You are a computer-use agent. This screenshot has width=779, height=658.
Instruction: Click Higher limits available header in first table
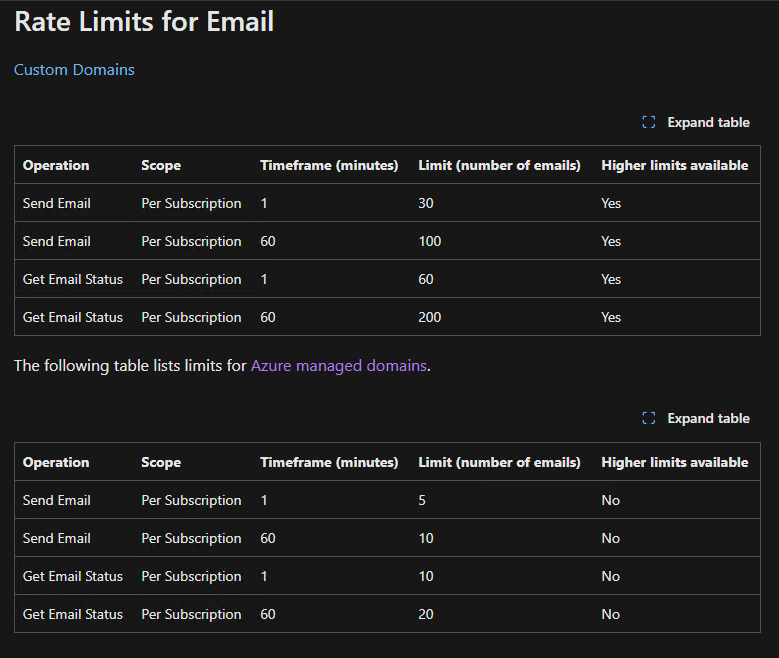(675, 165)
